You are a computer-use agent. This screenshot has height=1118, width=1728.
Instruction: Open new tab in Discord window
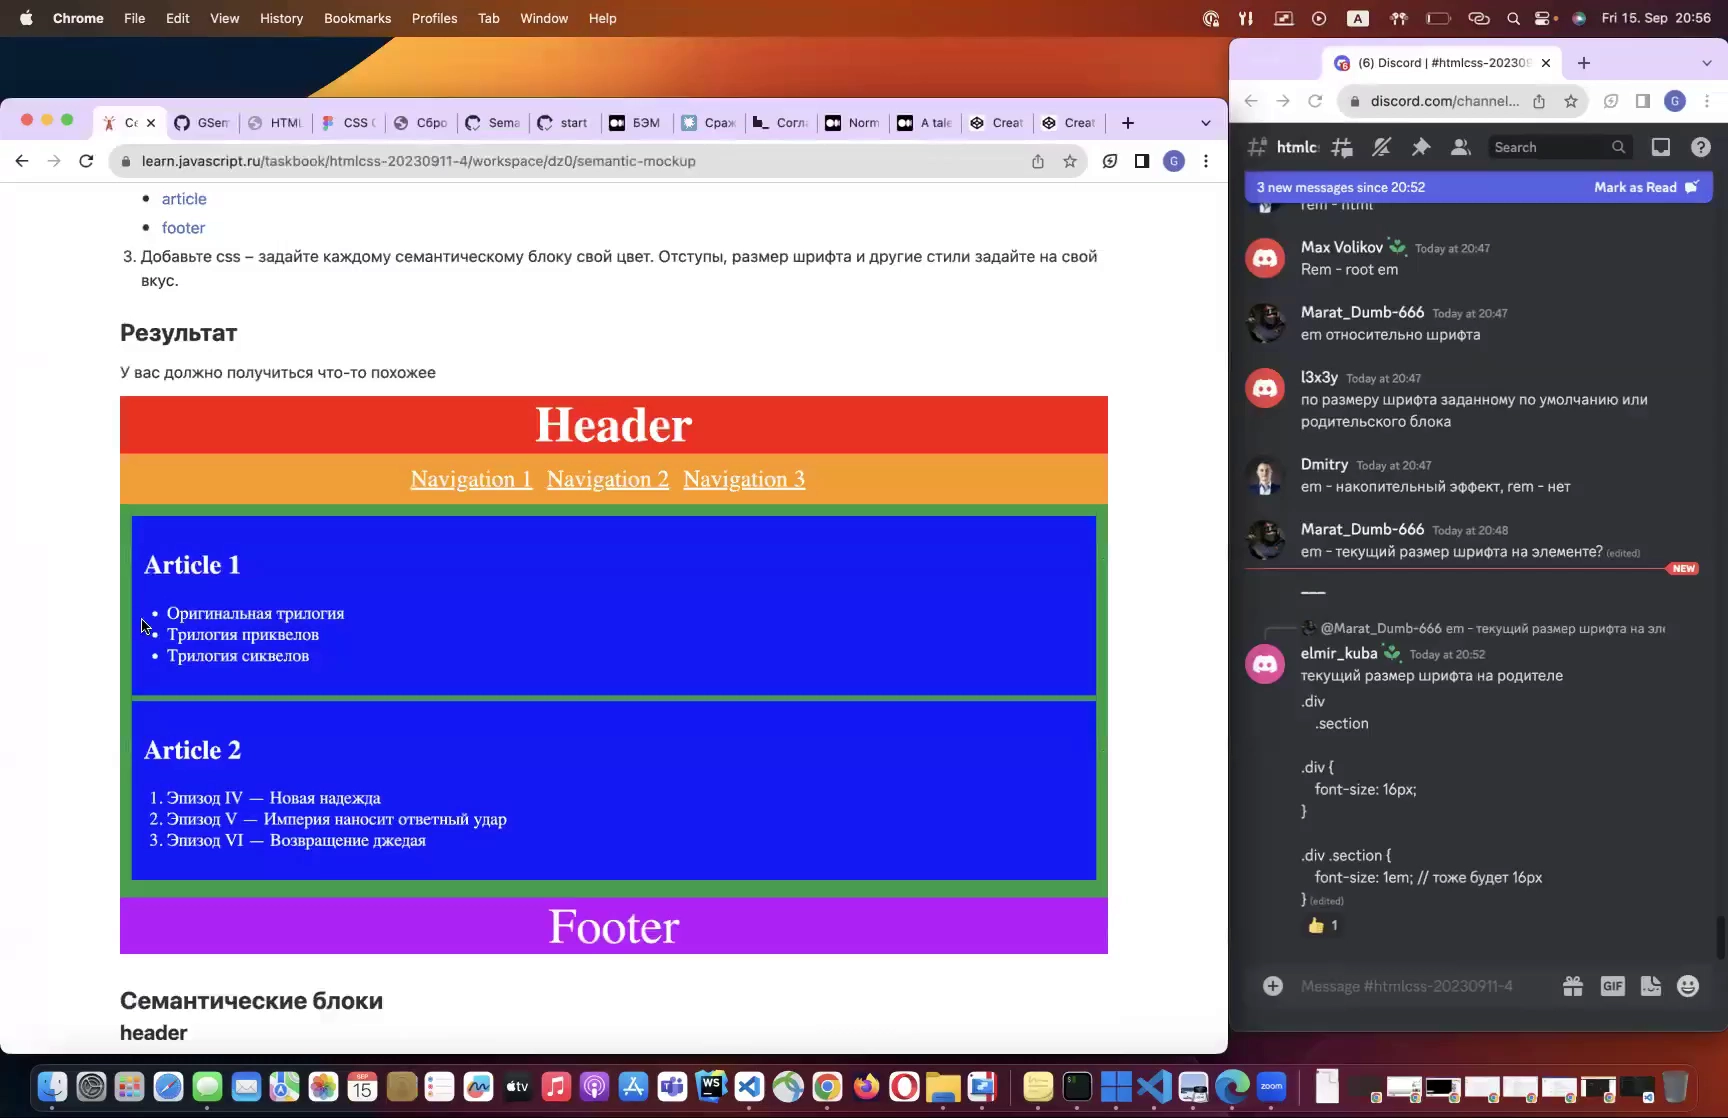[1584, 63]
